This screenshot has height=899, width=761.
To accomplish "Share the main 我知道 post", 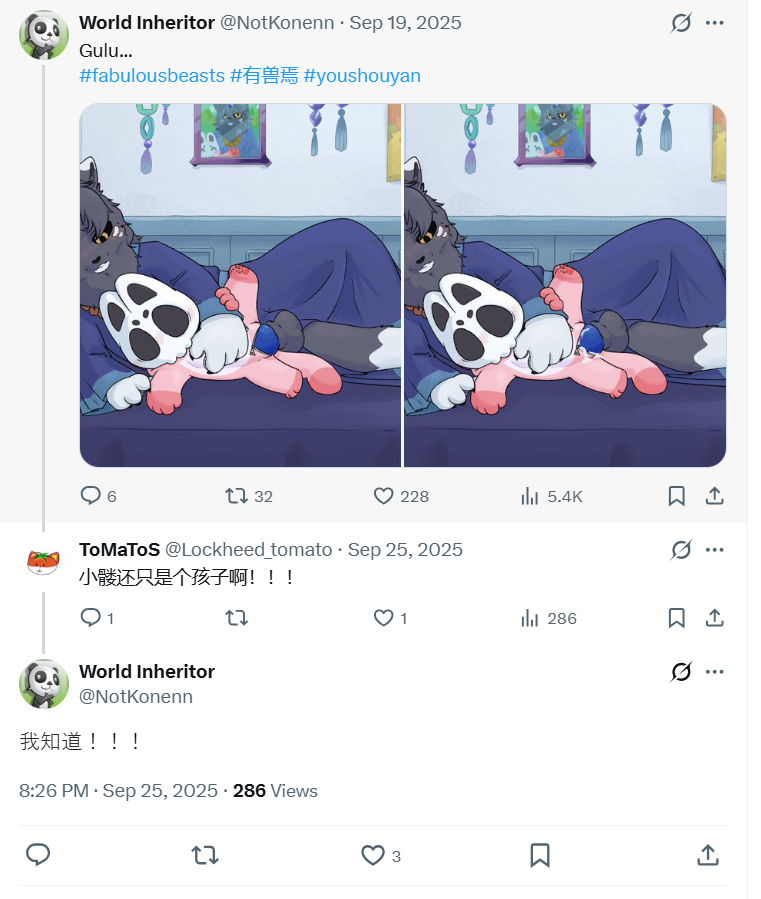I will click(707, 855).
